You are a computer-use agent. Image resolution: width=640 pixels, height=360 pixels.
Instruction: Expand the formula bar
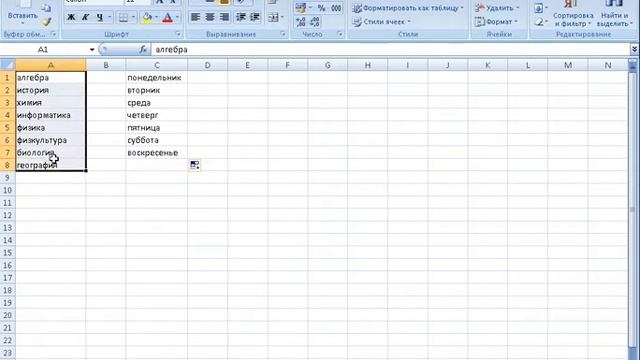pyautogui.click(x=634, y=49)
